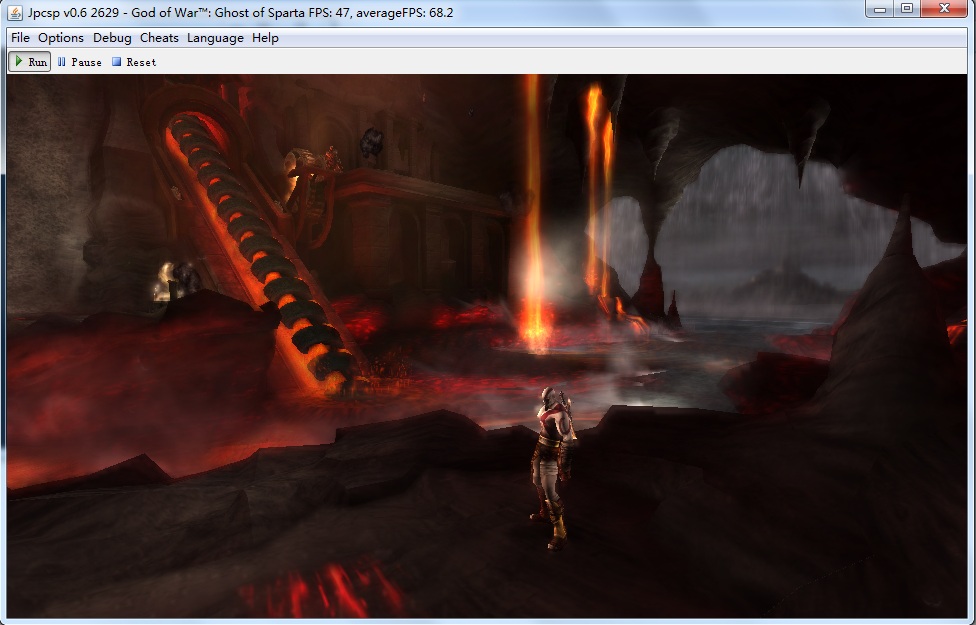Screen dimensions: 976x625
Task: Expand the Debug menu
Action: pyautogui.click(x=112, y=38)
